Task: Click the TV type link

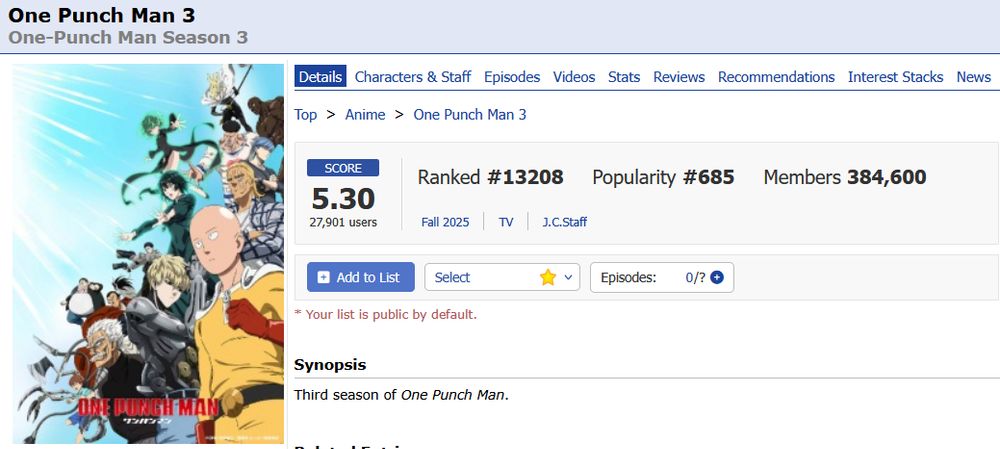Action: tap(506, 222)
